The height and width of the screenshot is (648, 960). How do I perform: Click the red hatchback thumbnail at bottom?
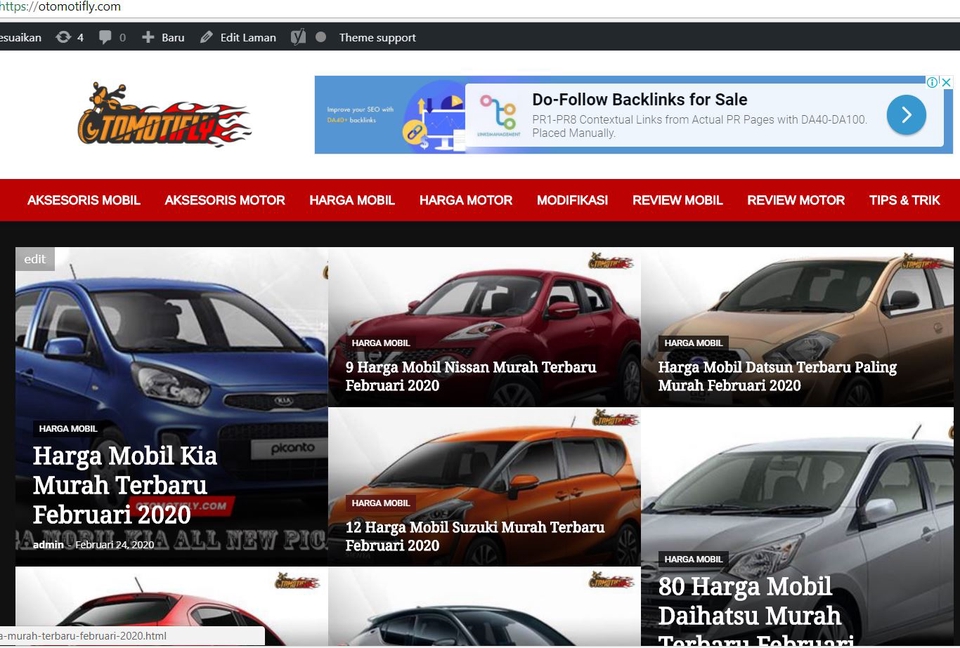coord(171,606)
